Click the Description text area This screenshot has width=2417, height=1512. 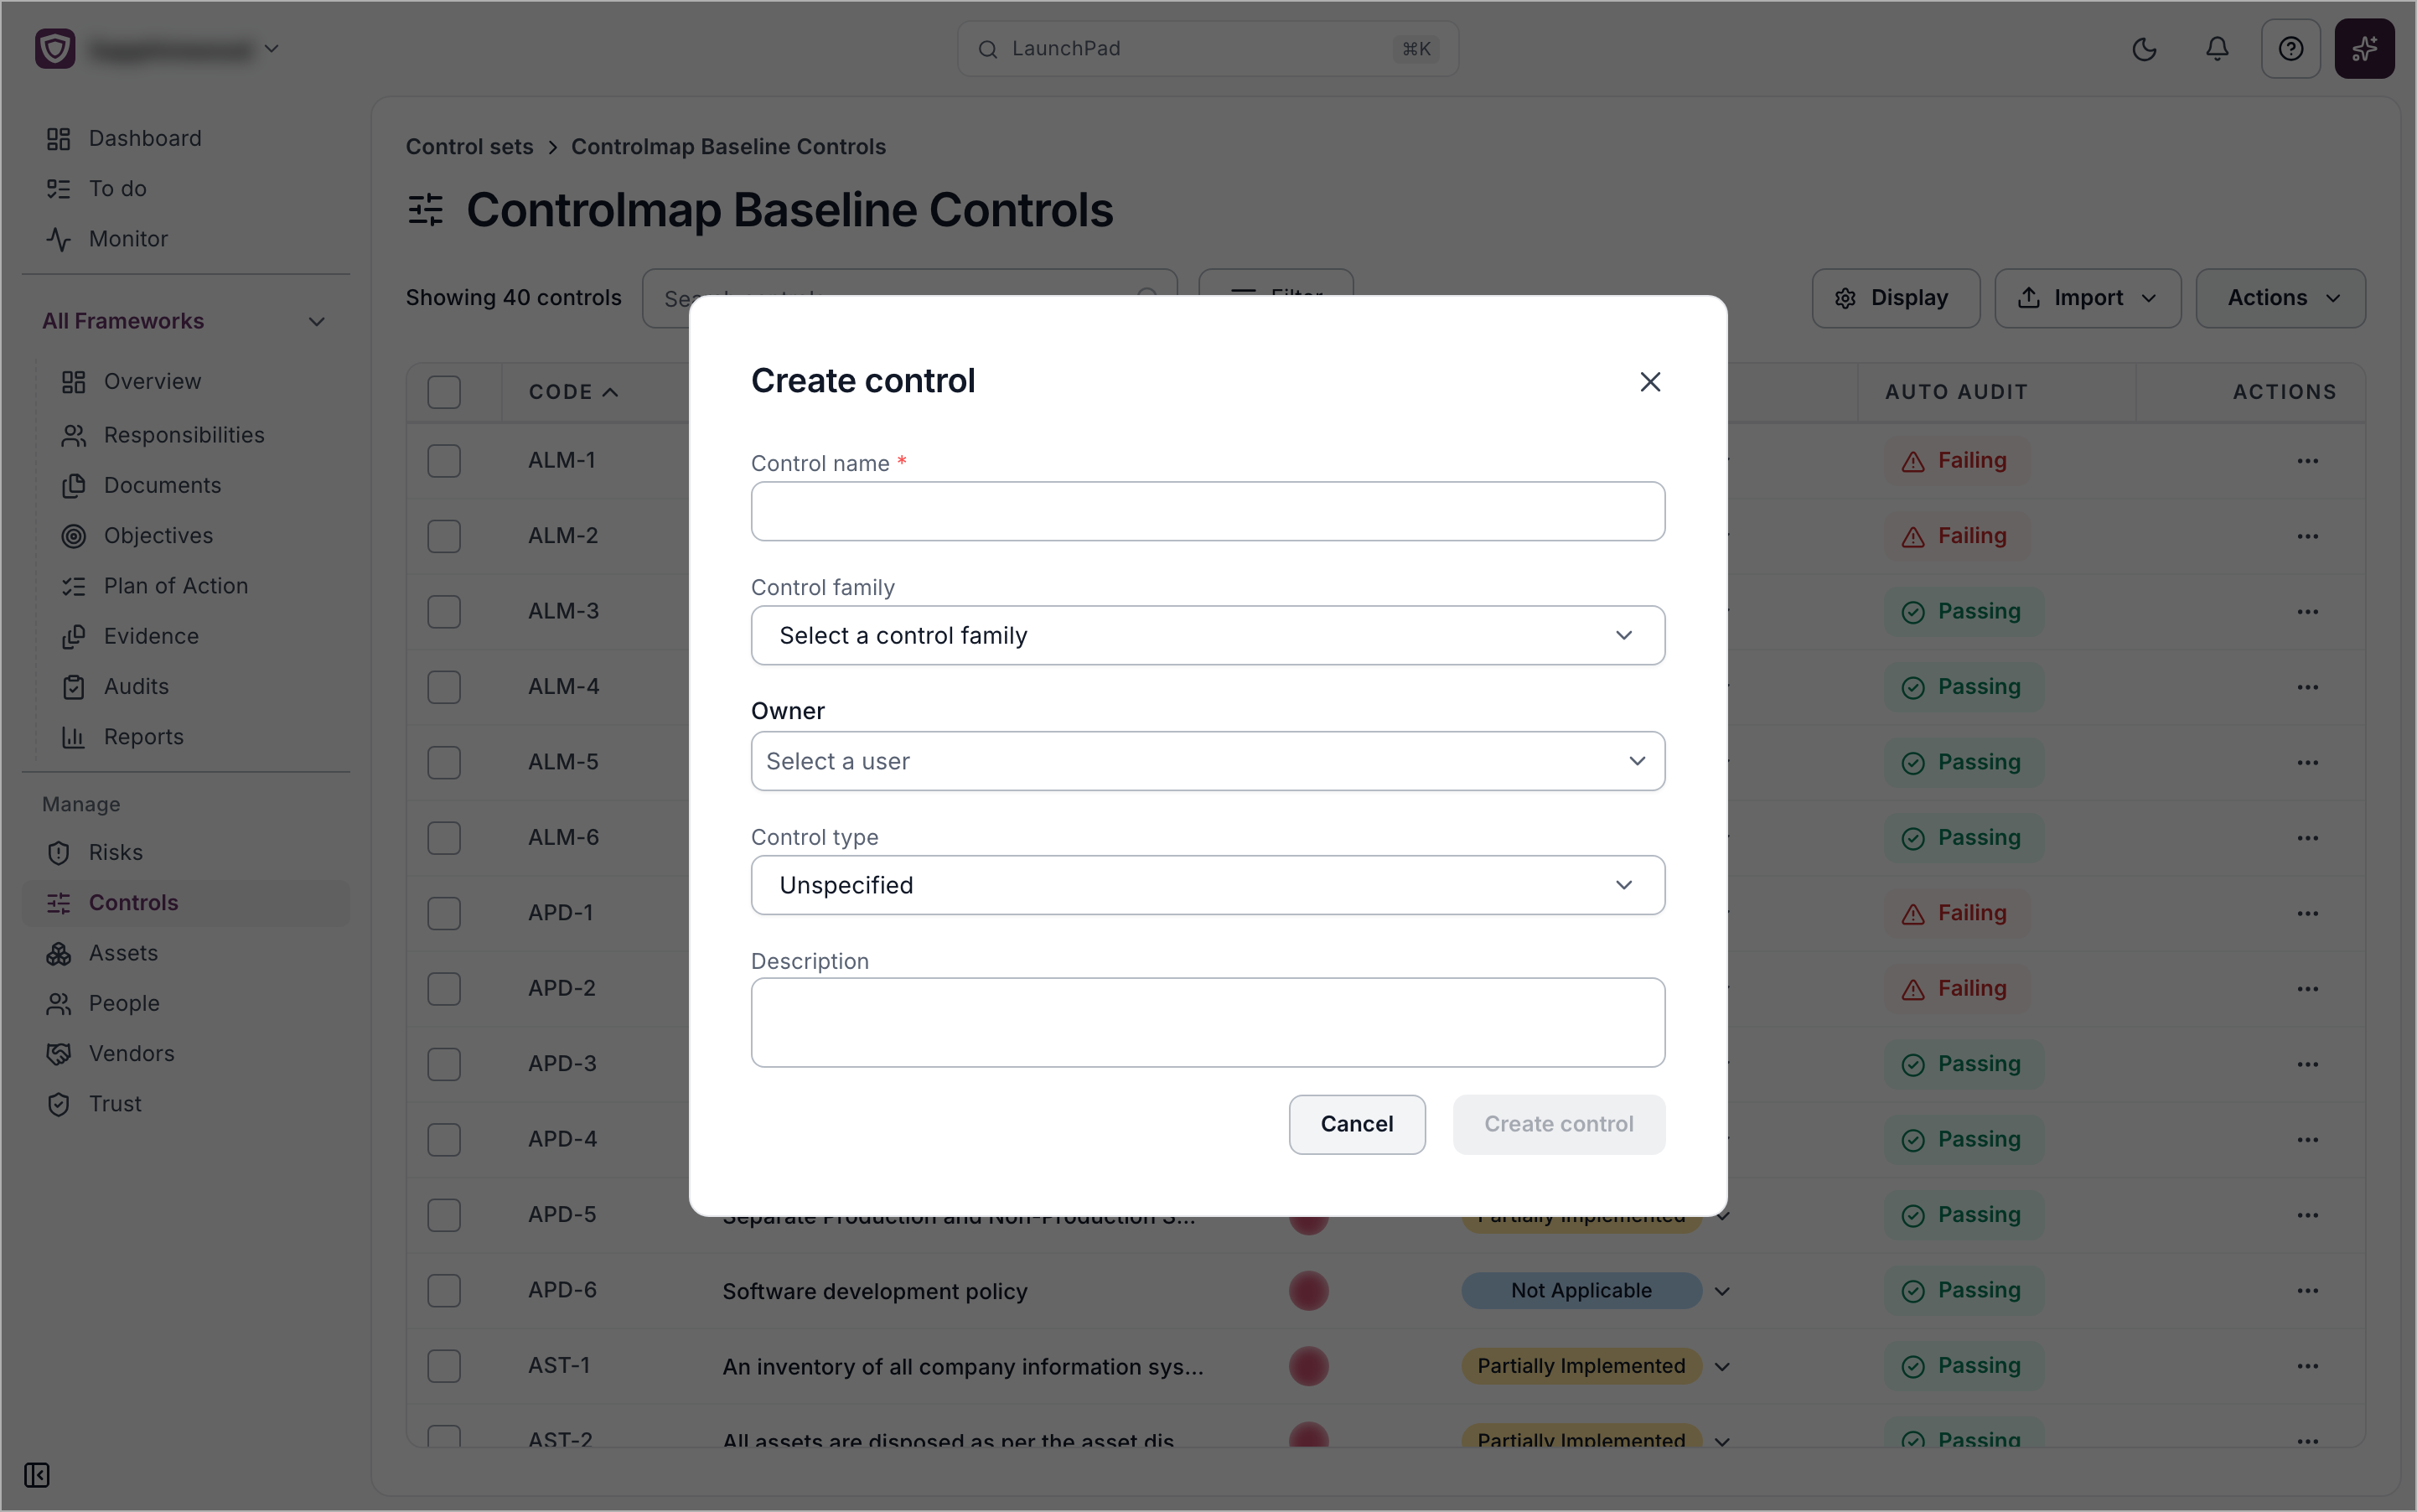click(x=1208, y=1023)
